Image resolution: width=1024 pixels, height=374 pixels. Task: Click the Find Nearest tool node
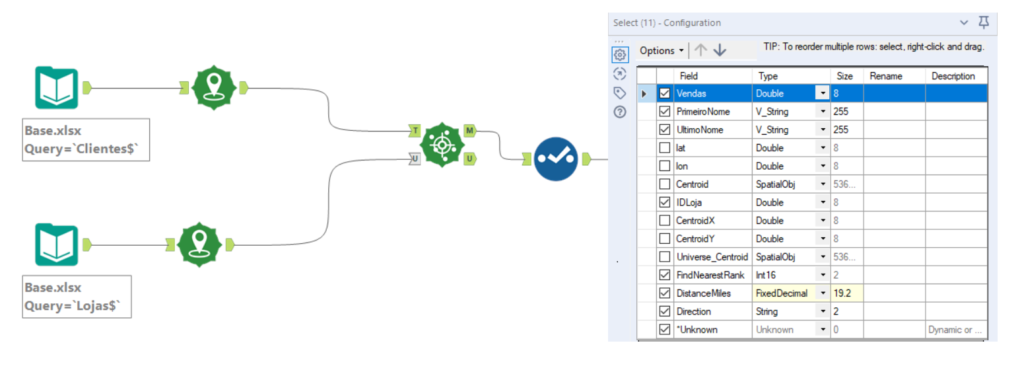442,144
